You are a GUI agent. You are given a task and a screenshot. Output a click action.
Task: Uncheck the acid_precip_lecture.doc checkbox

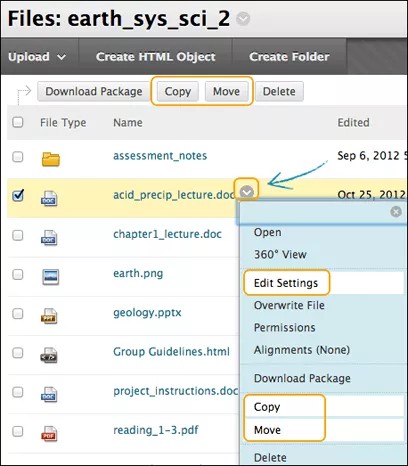pos(18,195)
